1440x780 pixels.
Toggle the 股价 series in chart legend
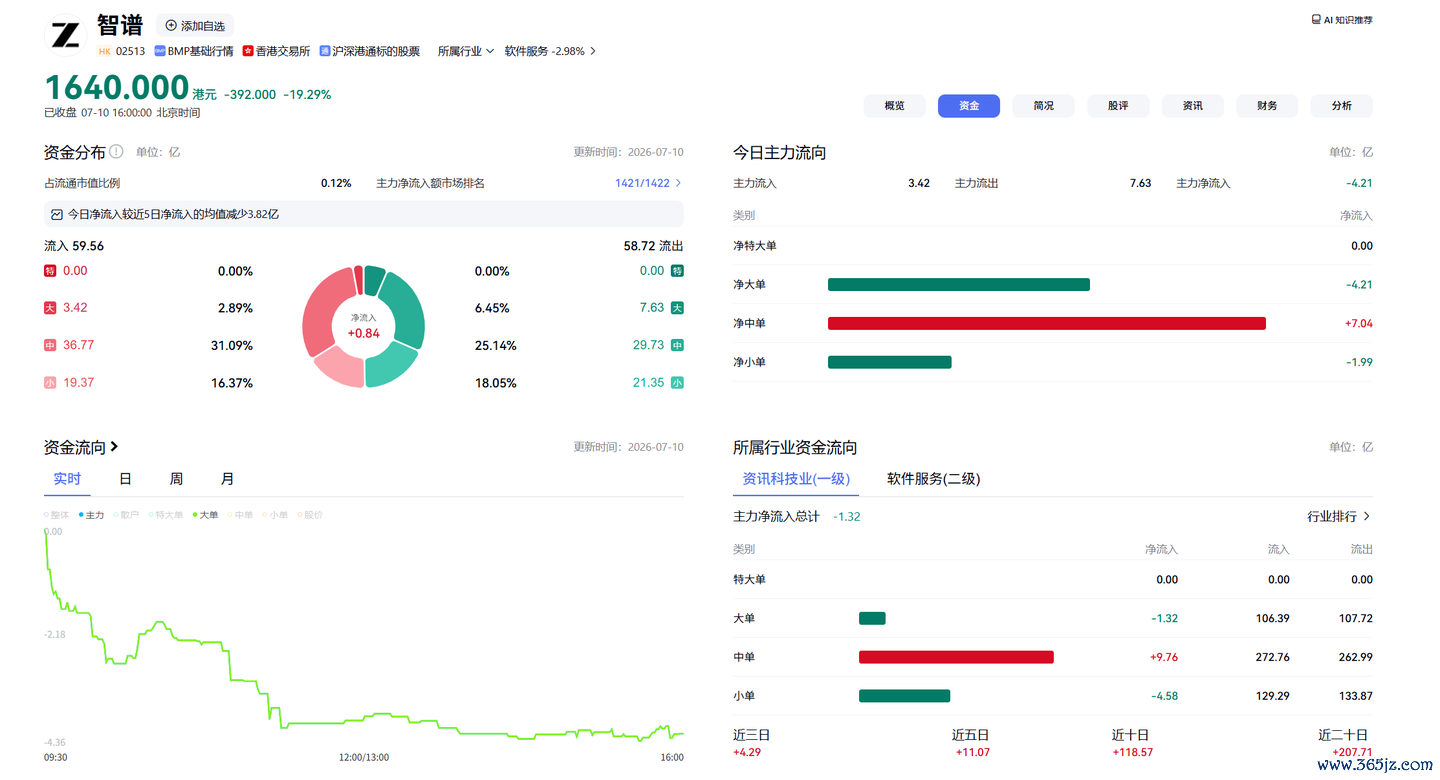(x=310, y=515)
